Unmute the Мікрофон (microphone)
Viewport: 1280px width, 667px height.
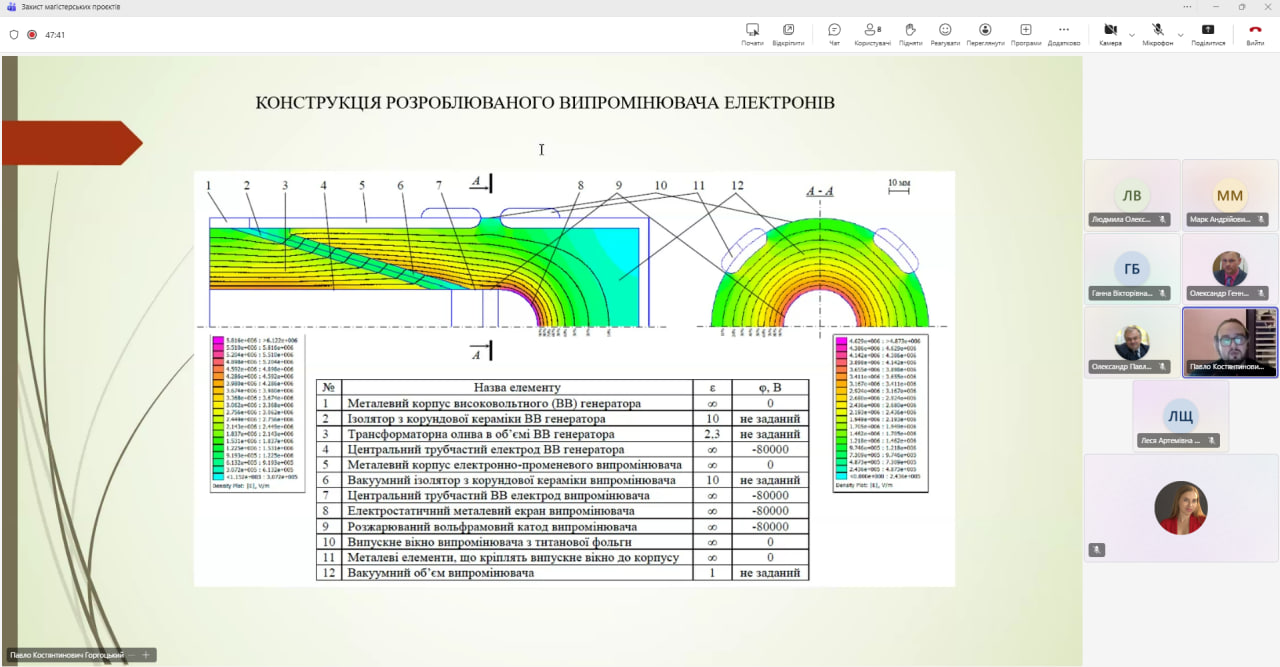click(1157, 34)
